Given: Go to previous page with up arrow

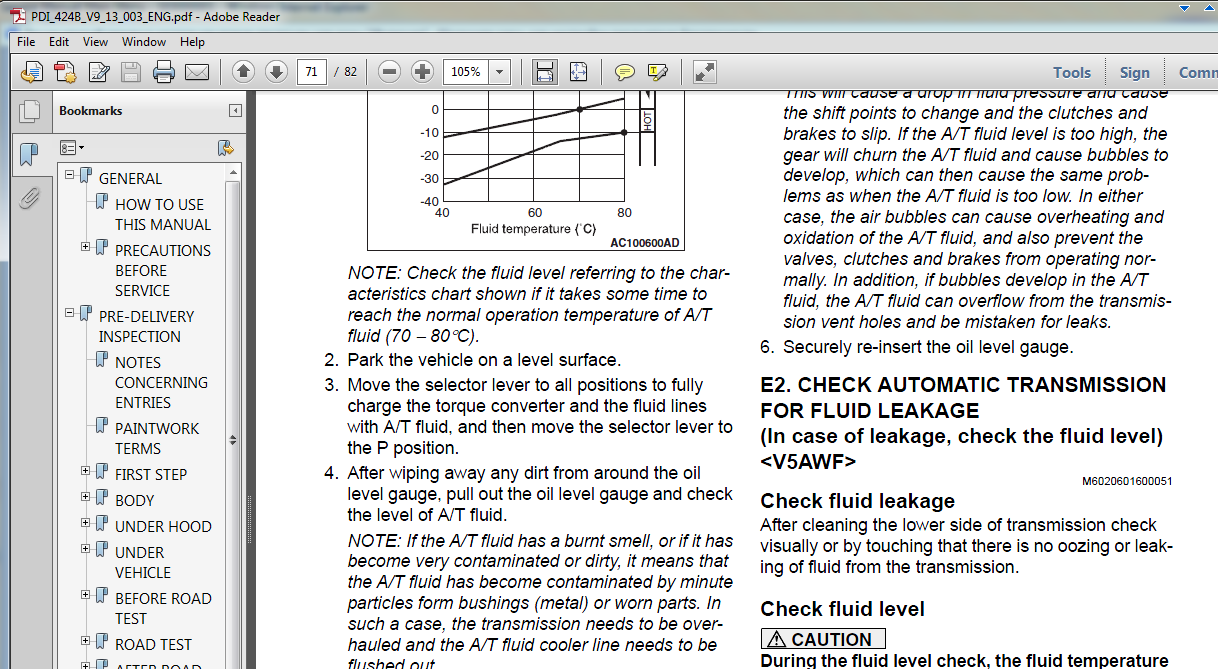Looking at the screenshot, I should click(243, 72).
